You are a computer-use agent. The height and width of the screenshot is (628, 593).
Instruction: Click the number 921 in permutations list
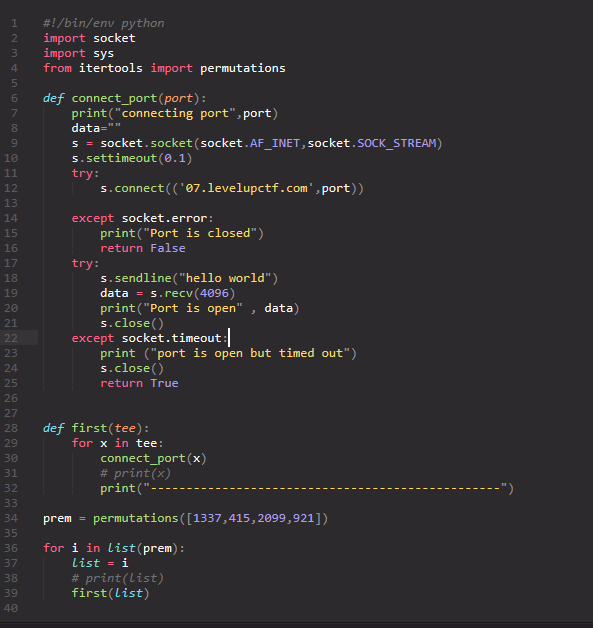[x=304, y=518]
